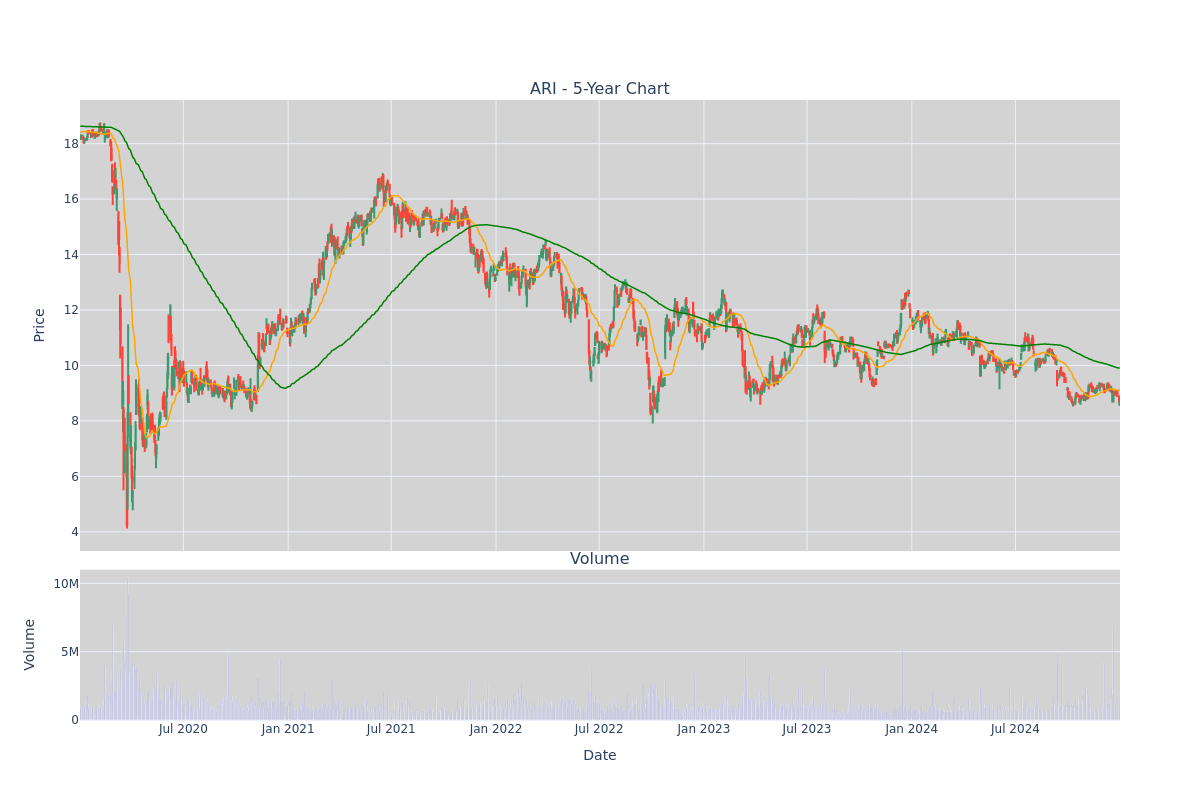Screen dimensions: 1200x800
Task: Select the "Jan 2024" date tick
Action: click(x=912, y=729)
